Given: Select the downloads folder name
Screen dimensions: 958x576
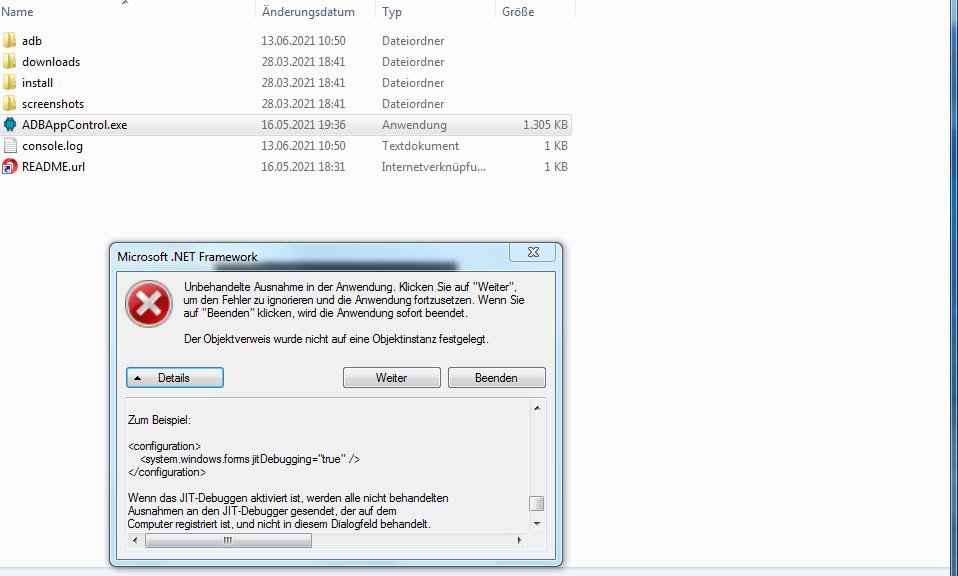Looking at the screenshot, I should coord(51,62).
